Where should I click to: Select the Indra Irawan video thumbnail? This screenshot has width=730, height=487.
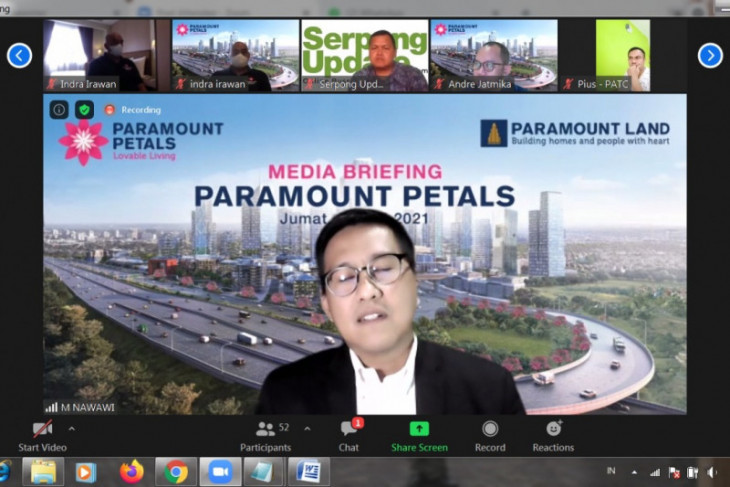(107, 55)
